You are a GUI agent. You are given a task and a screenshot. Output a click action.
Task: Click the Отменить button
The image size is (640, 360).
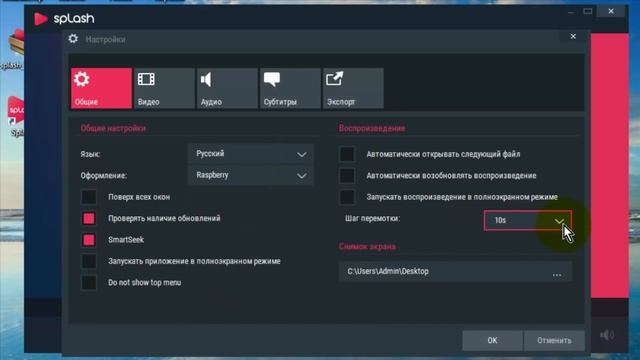click(554, 340)
